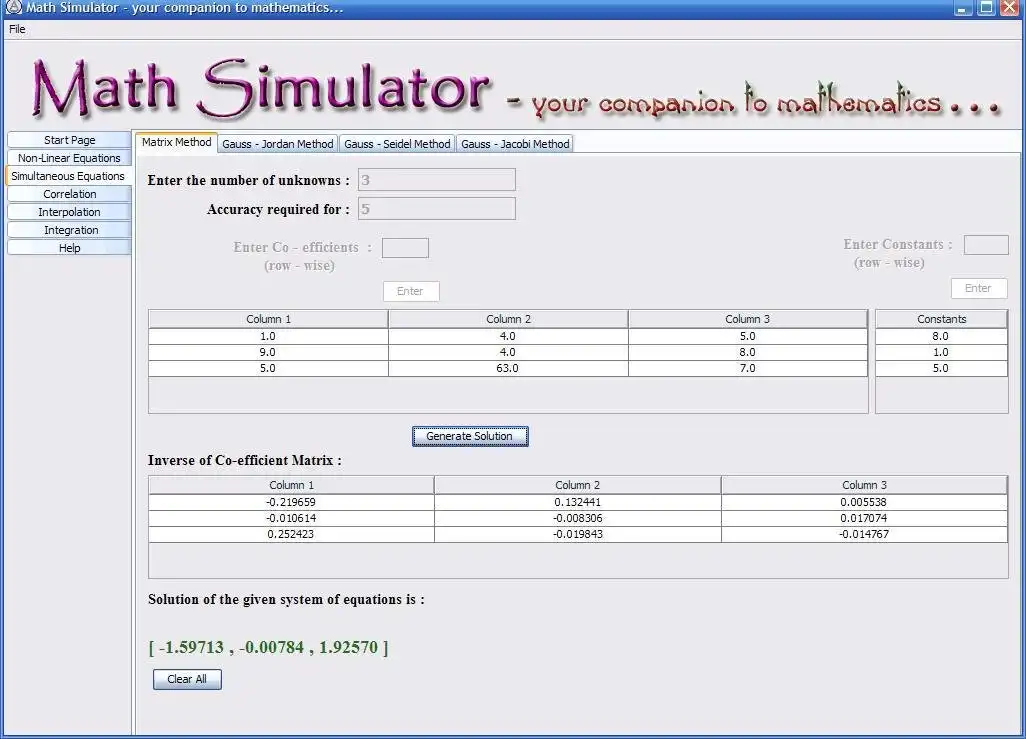Switch to Gauss - Seidel Method tab

pos(397,144)
